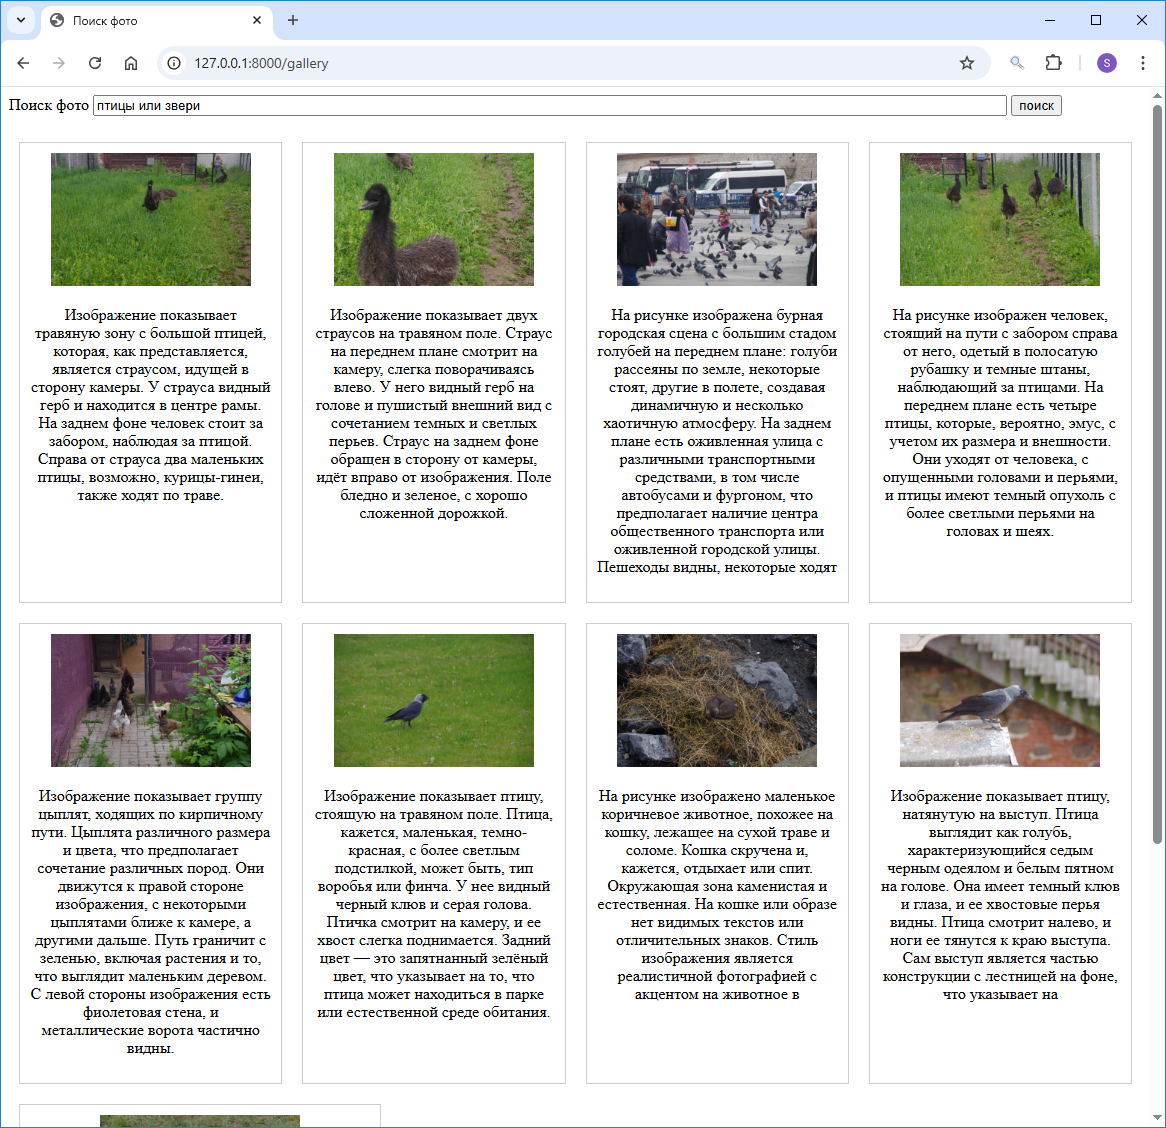Select the "Поиск фото" tab
The image size is (1166, 1128).
coord(150,20)
